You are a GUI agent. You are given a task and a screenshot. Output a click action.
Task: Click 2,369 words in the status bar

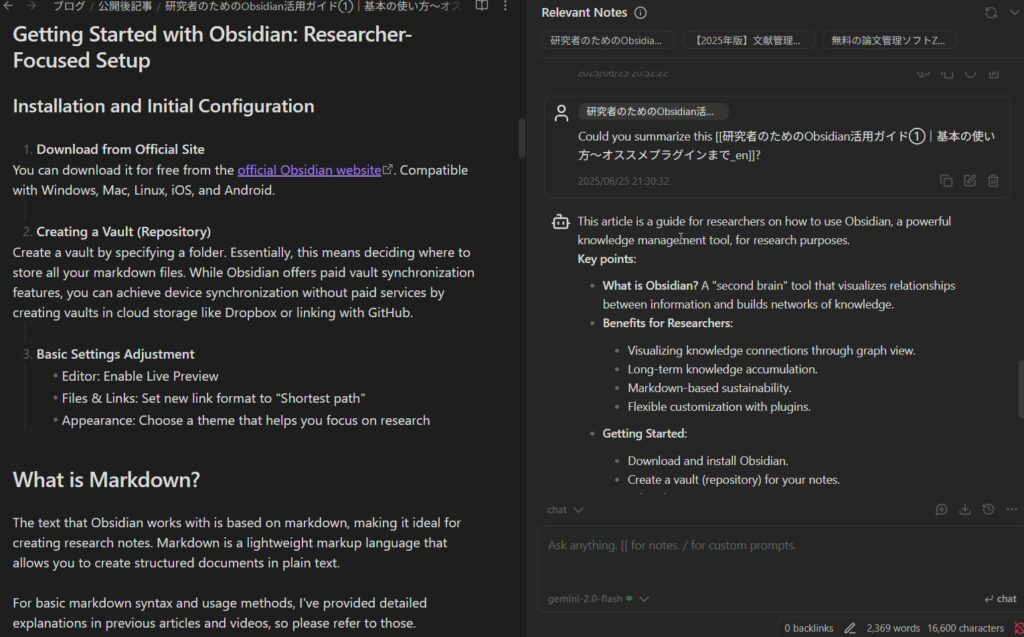[x=893, y=628]
